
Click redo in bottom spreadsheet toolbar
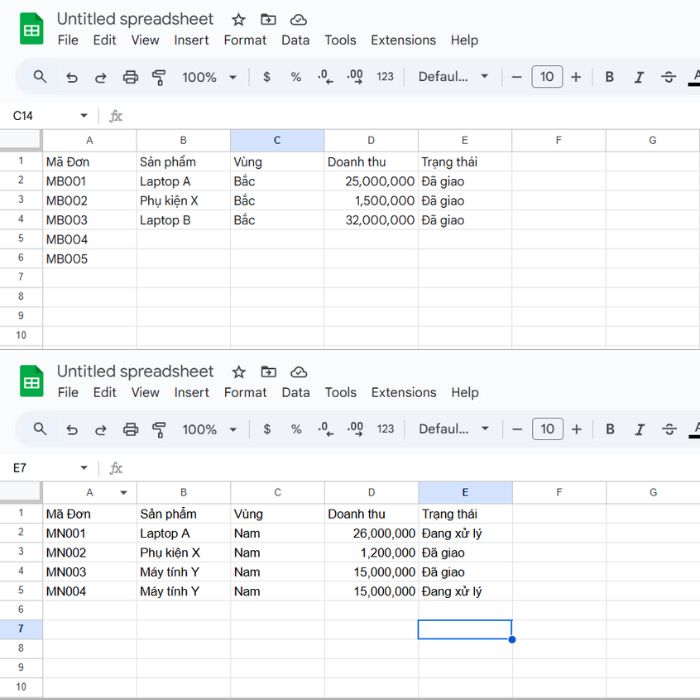pyautogui.click(x=100, y=430)
